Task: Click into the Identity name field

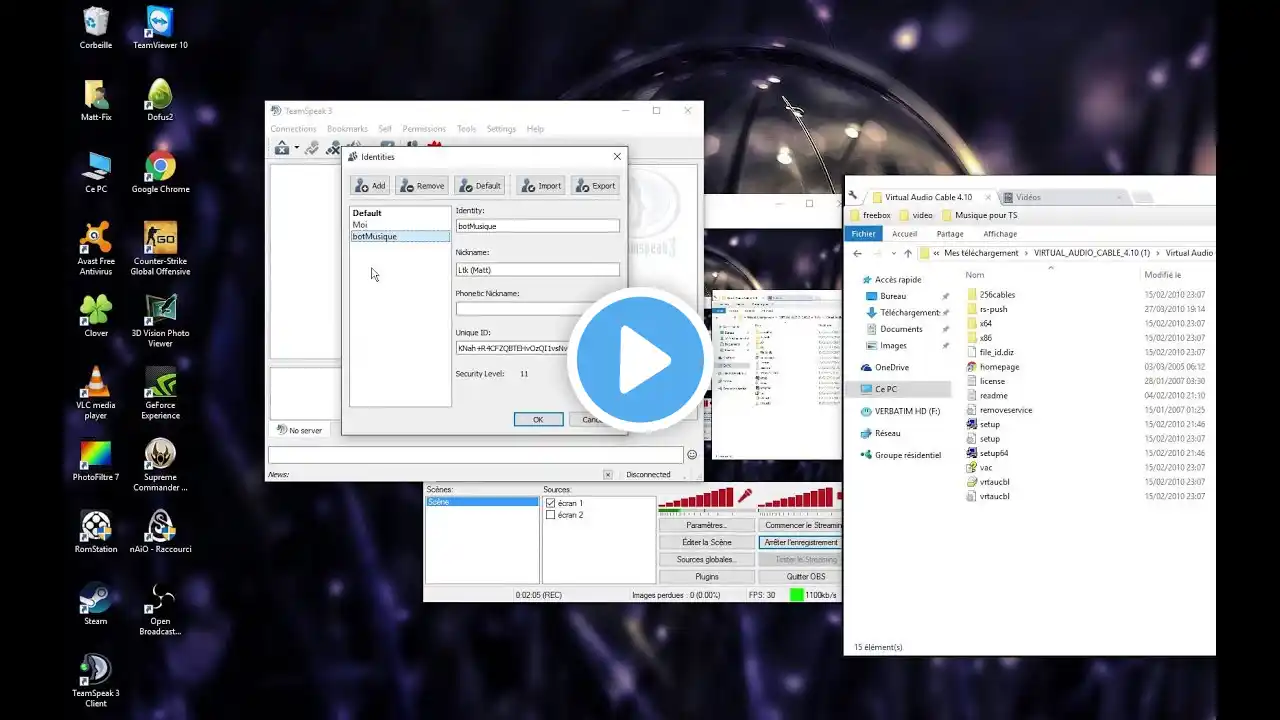Action: pyautogui.click(x=538, y=226)
